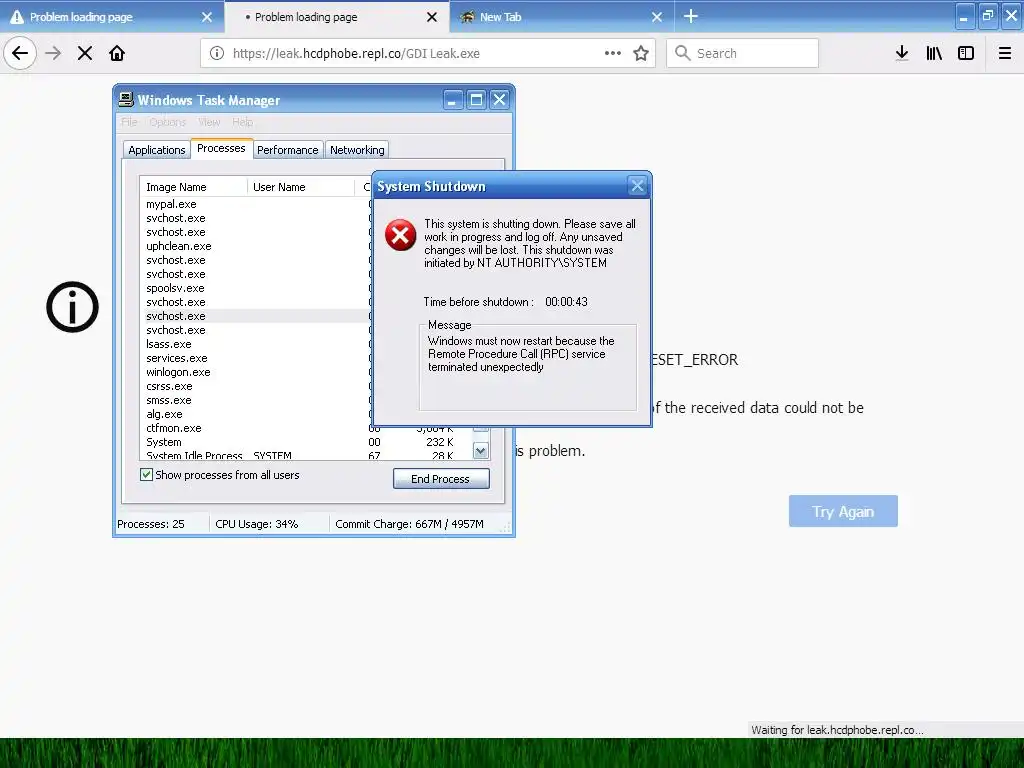Sort processes by Image Name column

coord(194,187)
